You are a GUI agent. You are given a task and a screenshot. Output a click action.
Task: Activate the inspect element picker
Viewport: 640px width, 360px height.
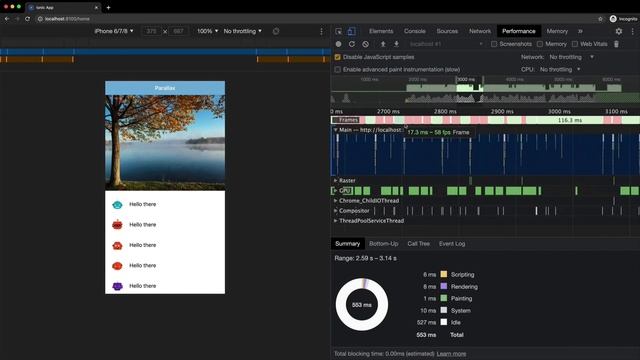click(338, 31)
